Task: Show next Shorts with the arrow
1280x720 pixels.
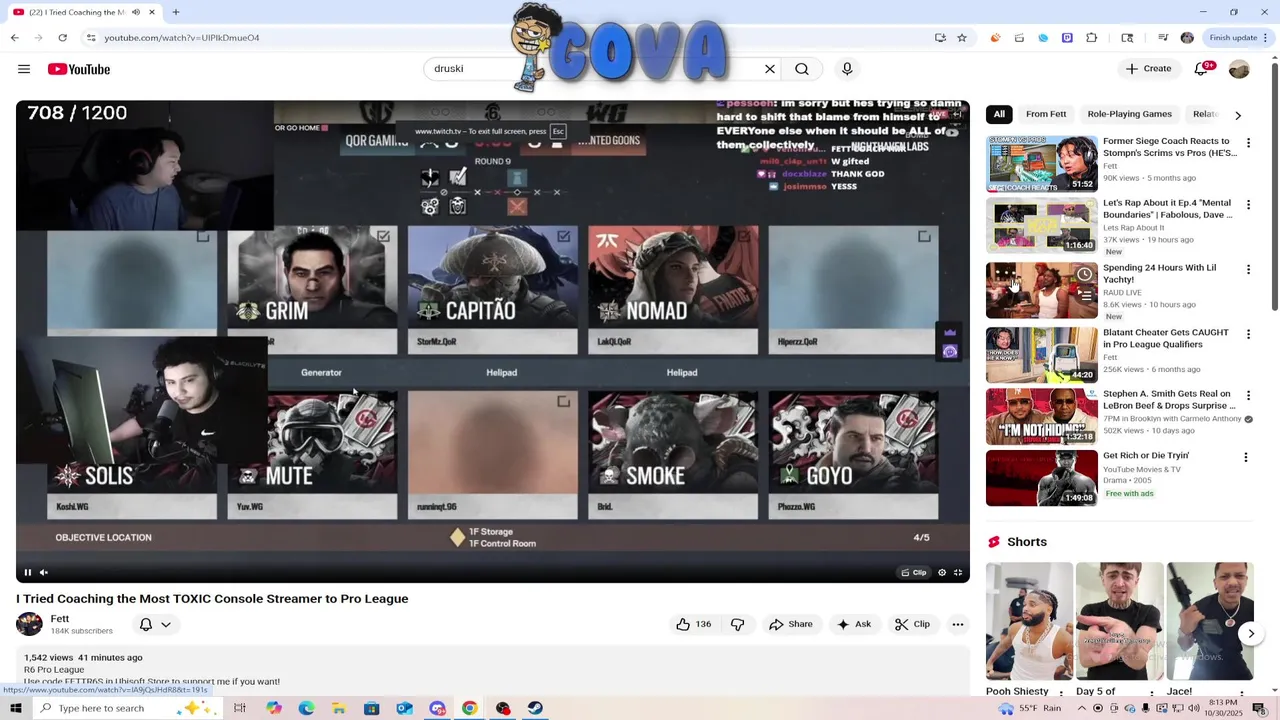Action: [1251, 634]
